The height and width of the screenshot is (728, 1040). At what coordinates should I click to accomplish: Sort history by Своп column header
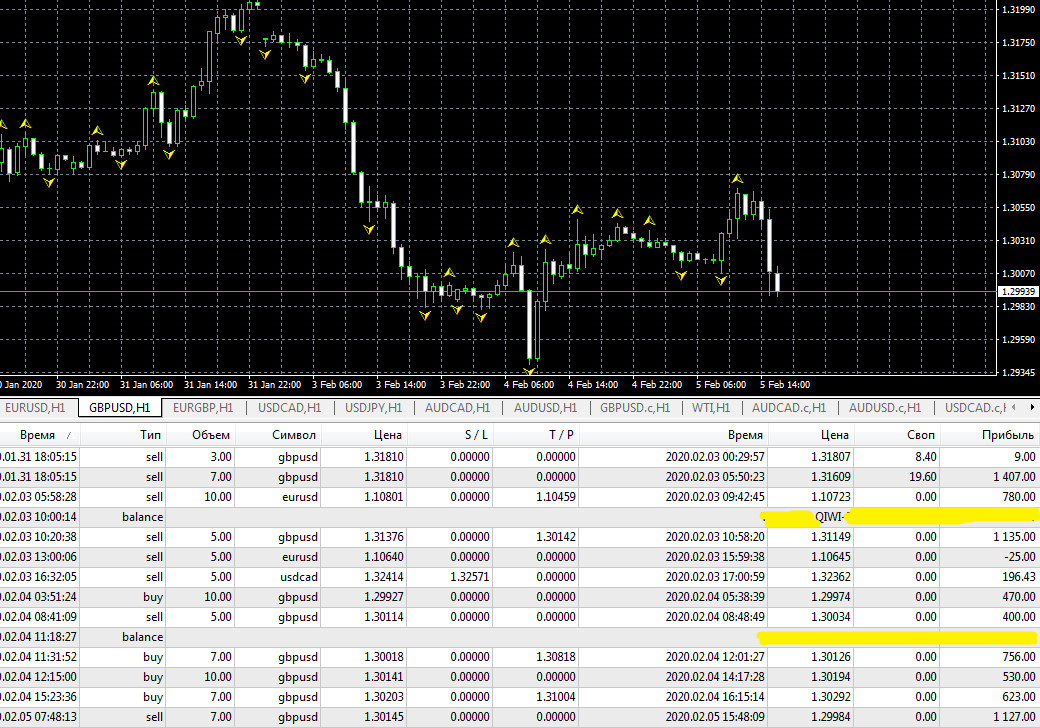pyautogui.click(x=922, y=435)
